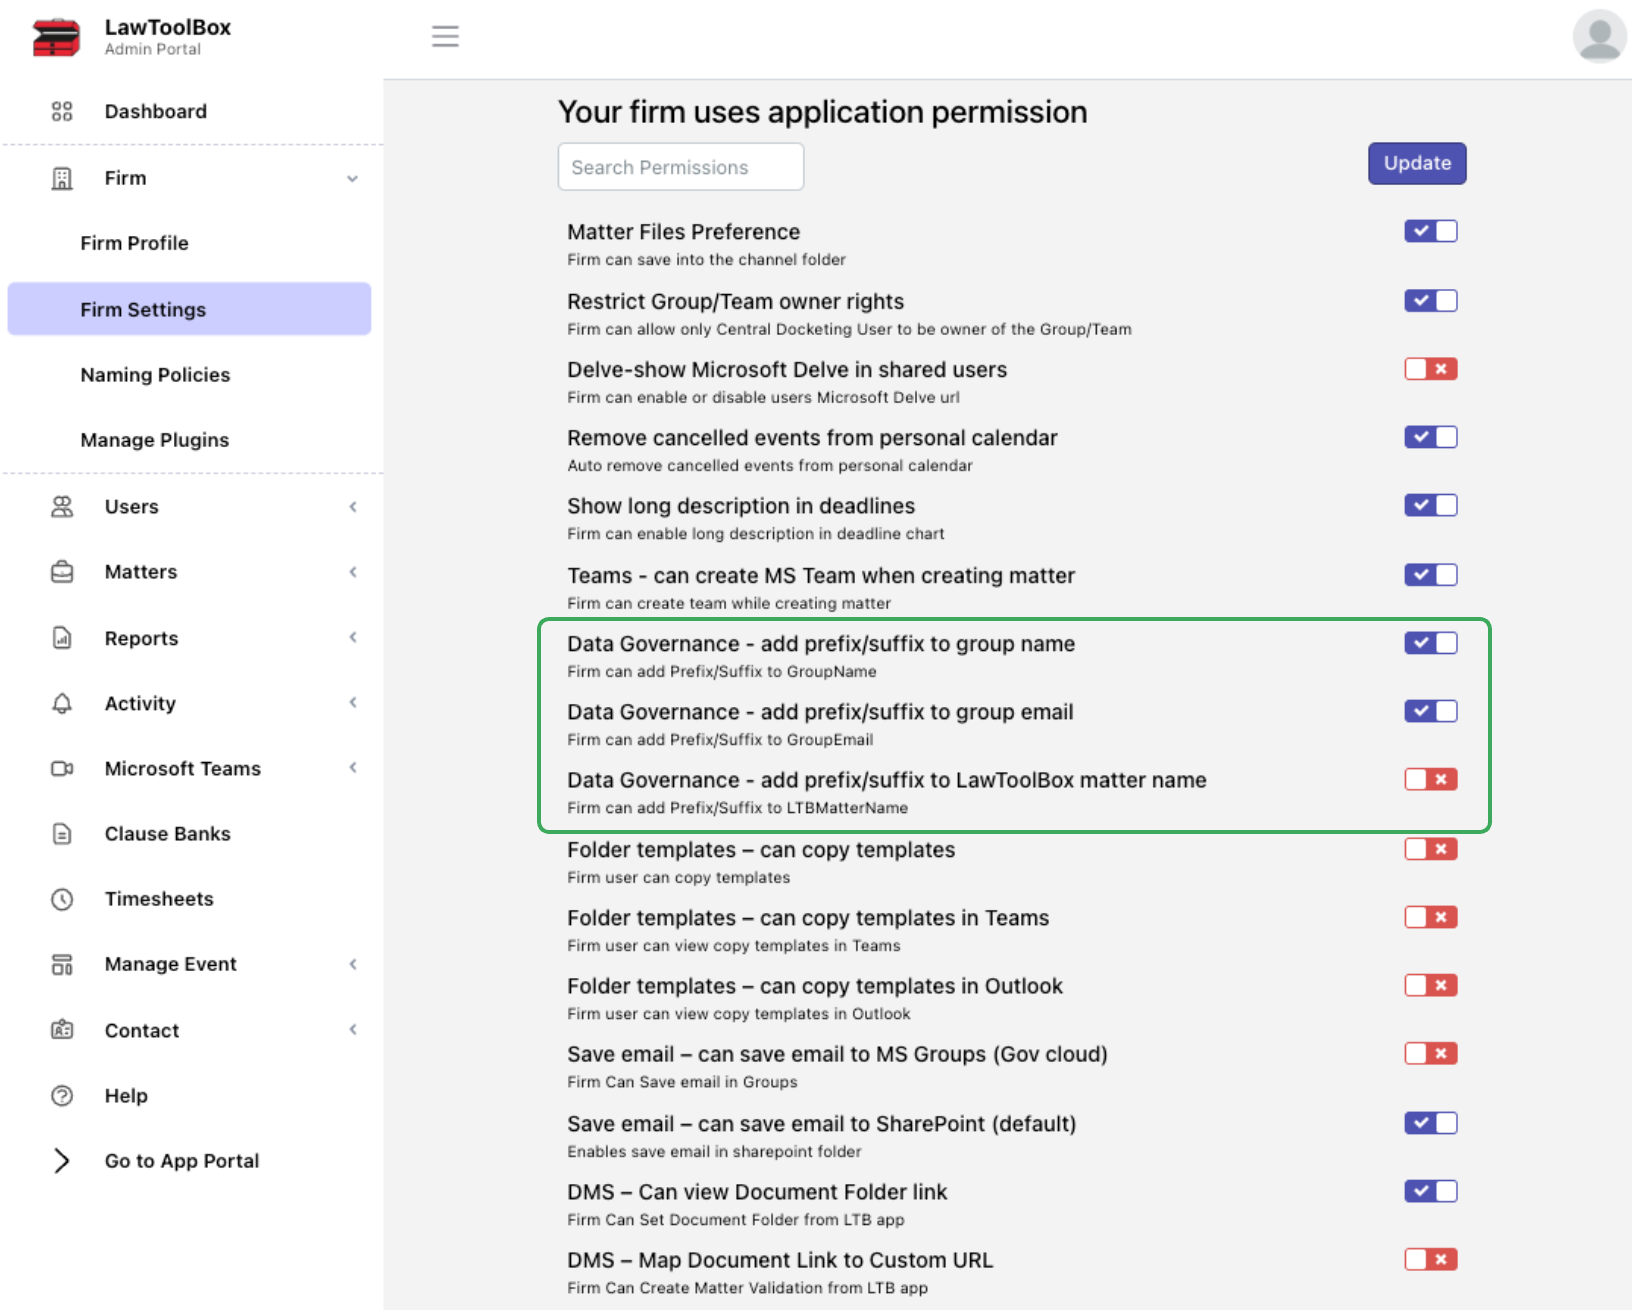Enable Folder templates copy in Teams toggle

[x=1430, y=917]
